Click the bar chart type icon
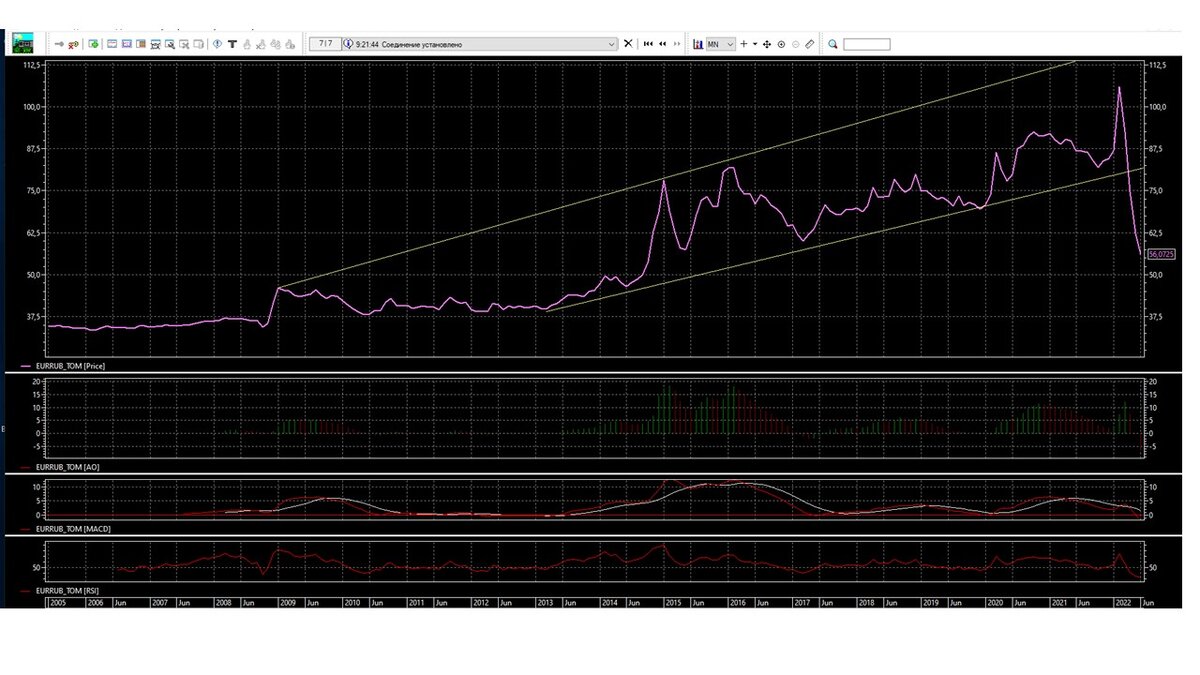 coord(698,44)
